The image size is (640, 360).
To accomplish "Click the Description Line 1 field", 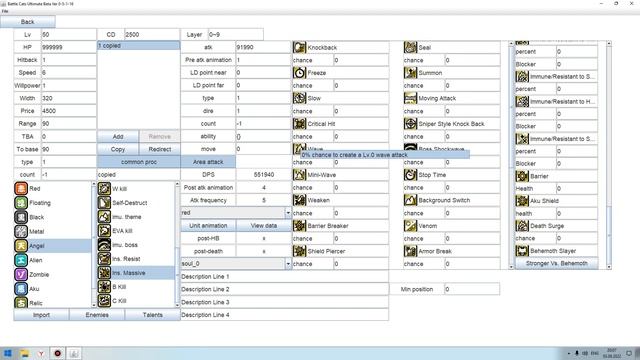I will coord(284,276).
